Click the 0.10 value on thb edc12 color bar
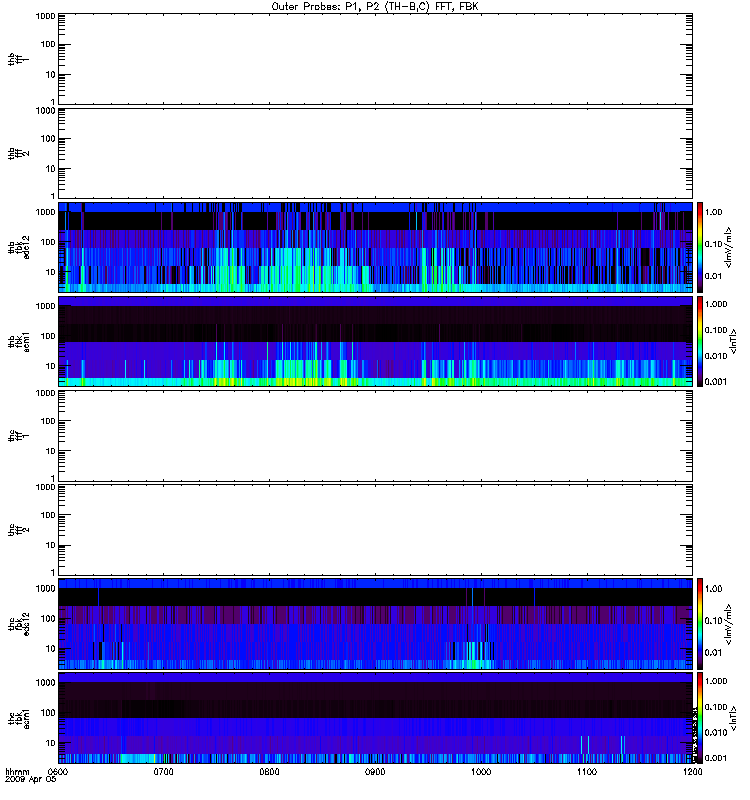750x800 pixels. (713, 244)
